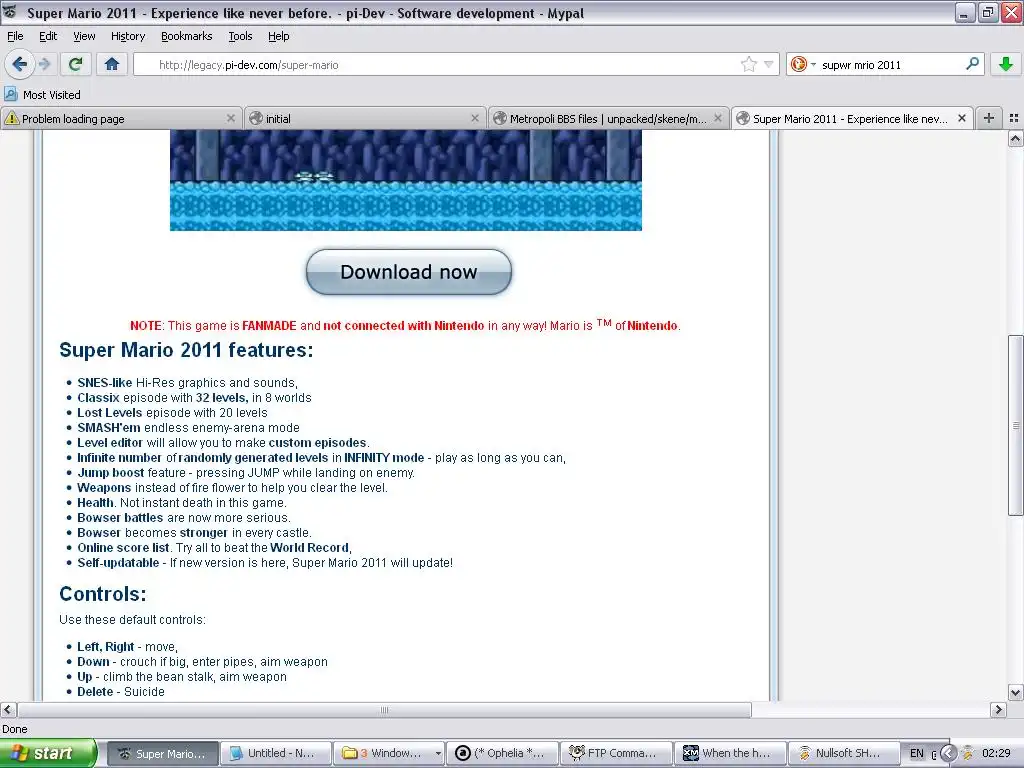
Task: Click the Forward arrow navigation button
Action: (x=44, y=64)
